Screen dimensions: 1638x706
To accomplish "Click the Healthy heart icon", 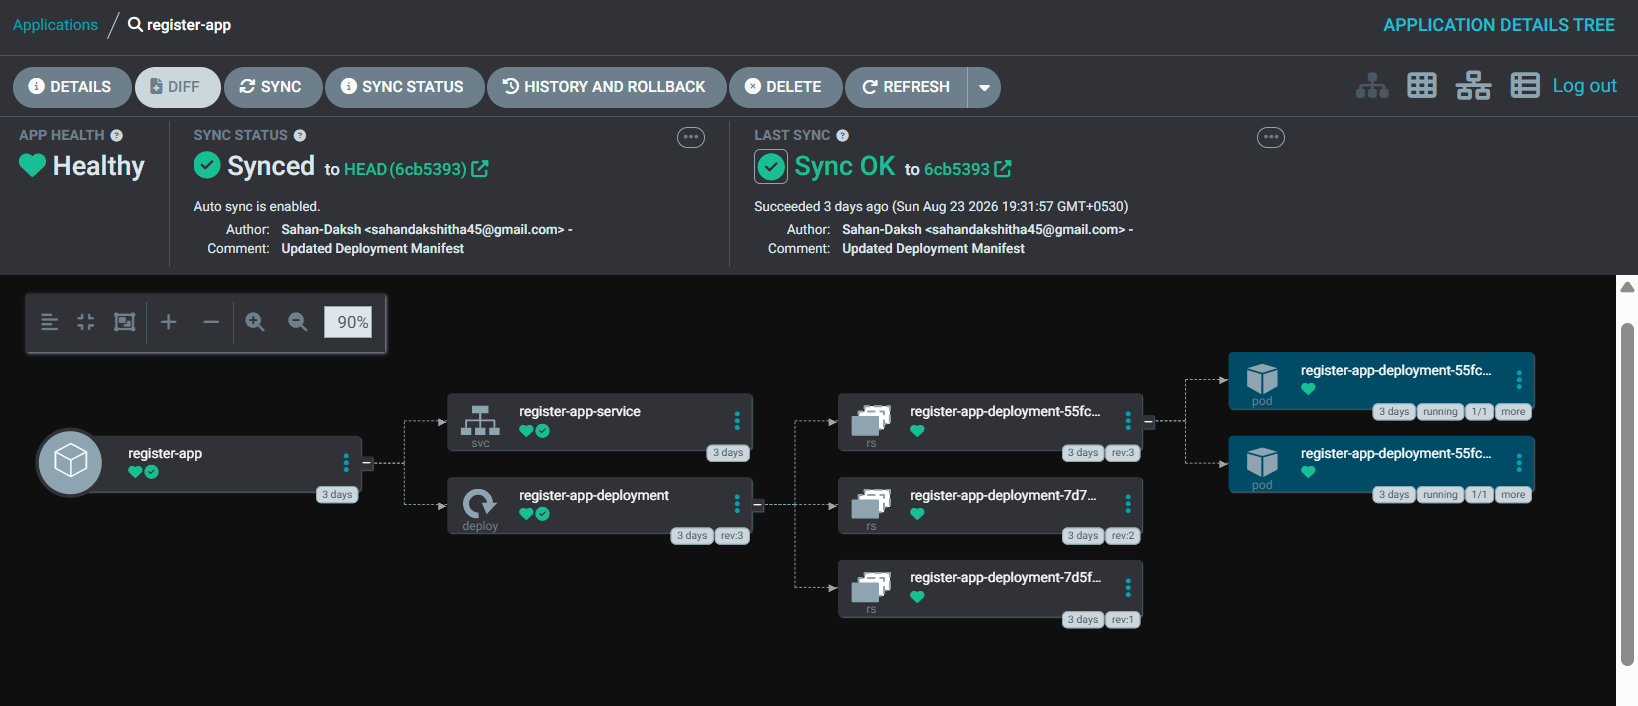I will point(32,165).
